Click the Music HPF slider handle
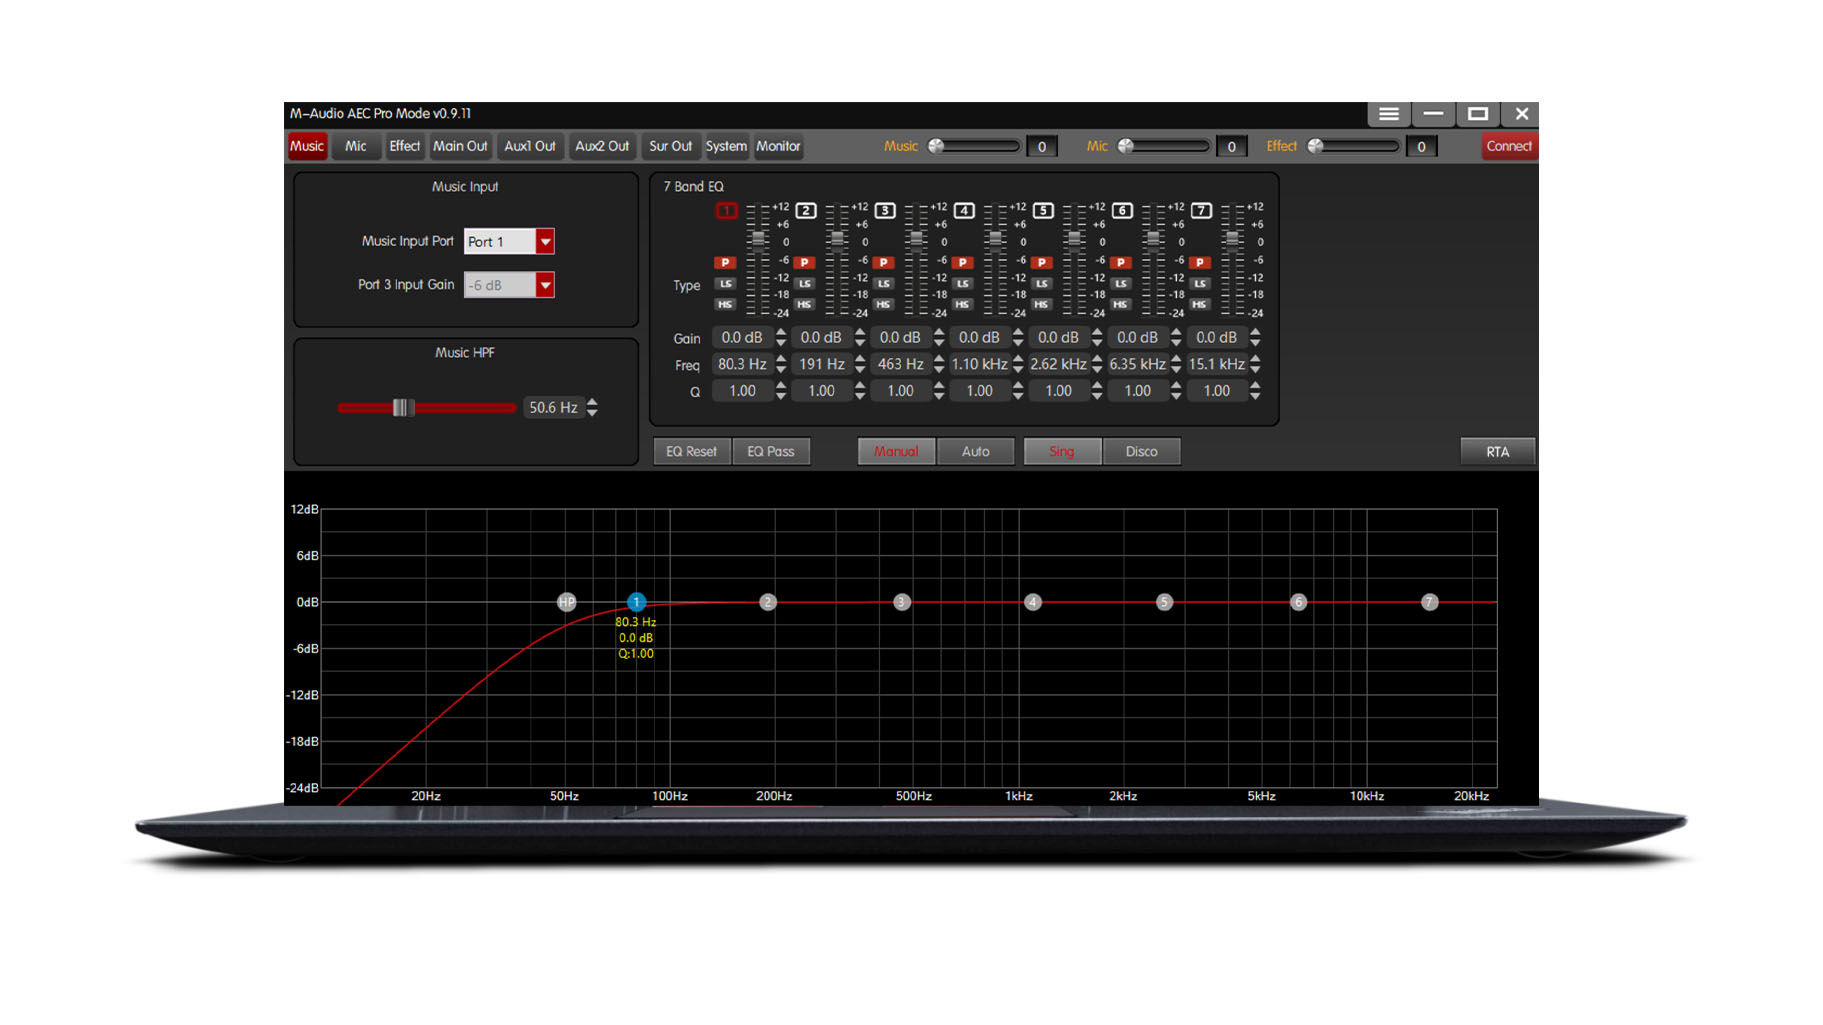 tap(402, 408)
